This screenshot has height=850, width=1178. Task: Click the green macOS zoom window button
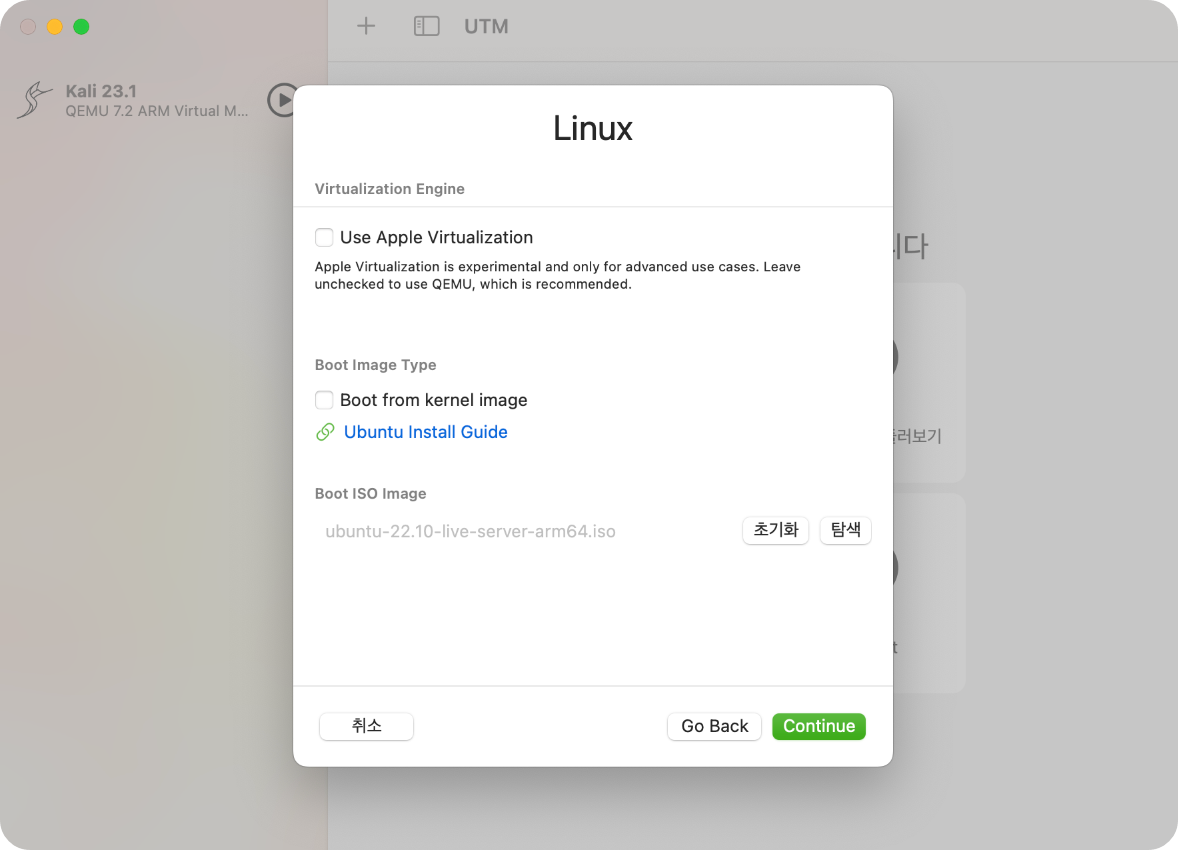(x=81, y=27)
